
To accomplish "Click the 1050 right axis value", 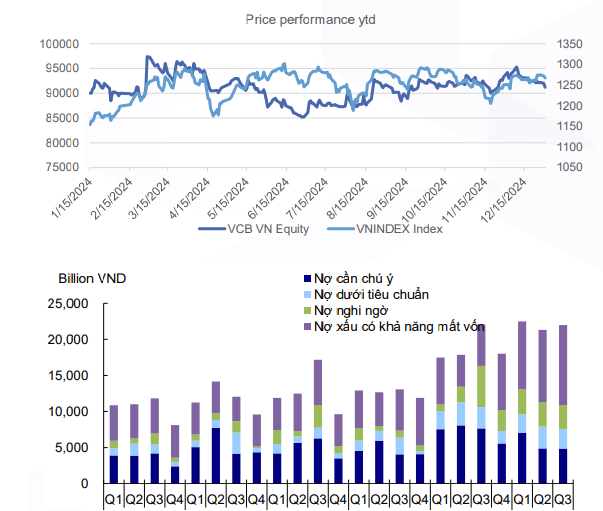I will (570, 167).
